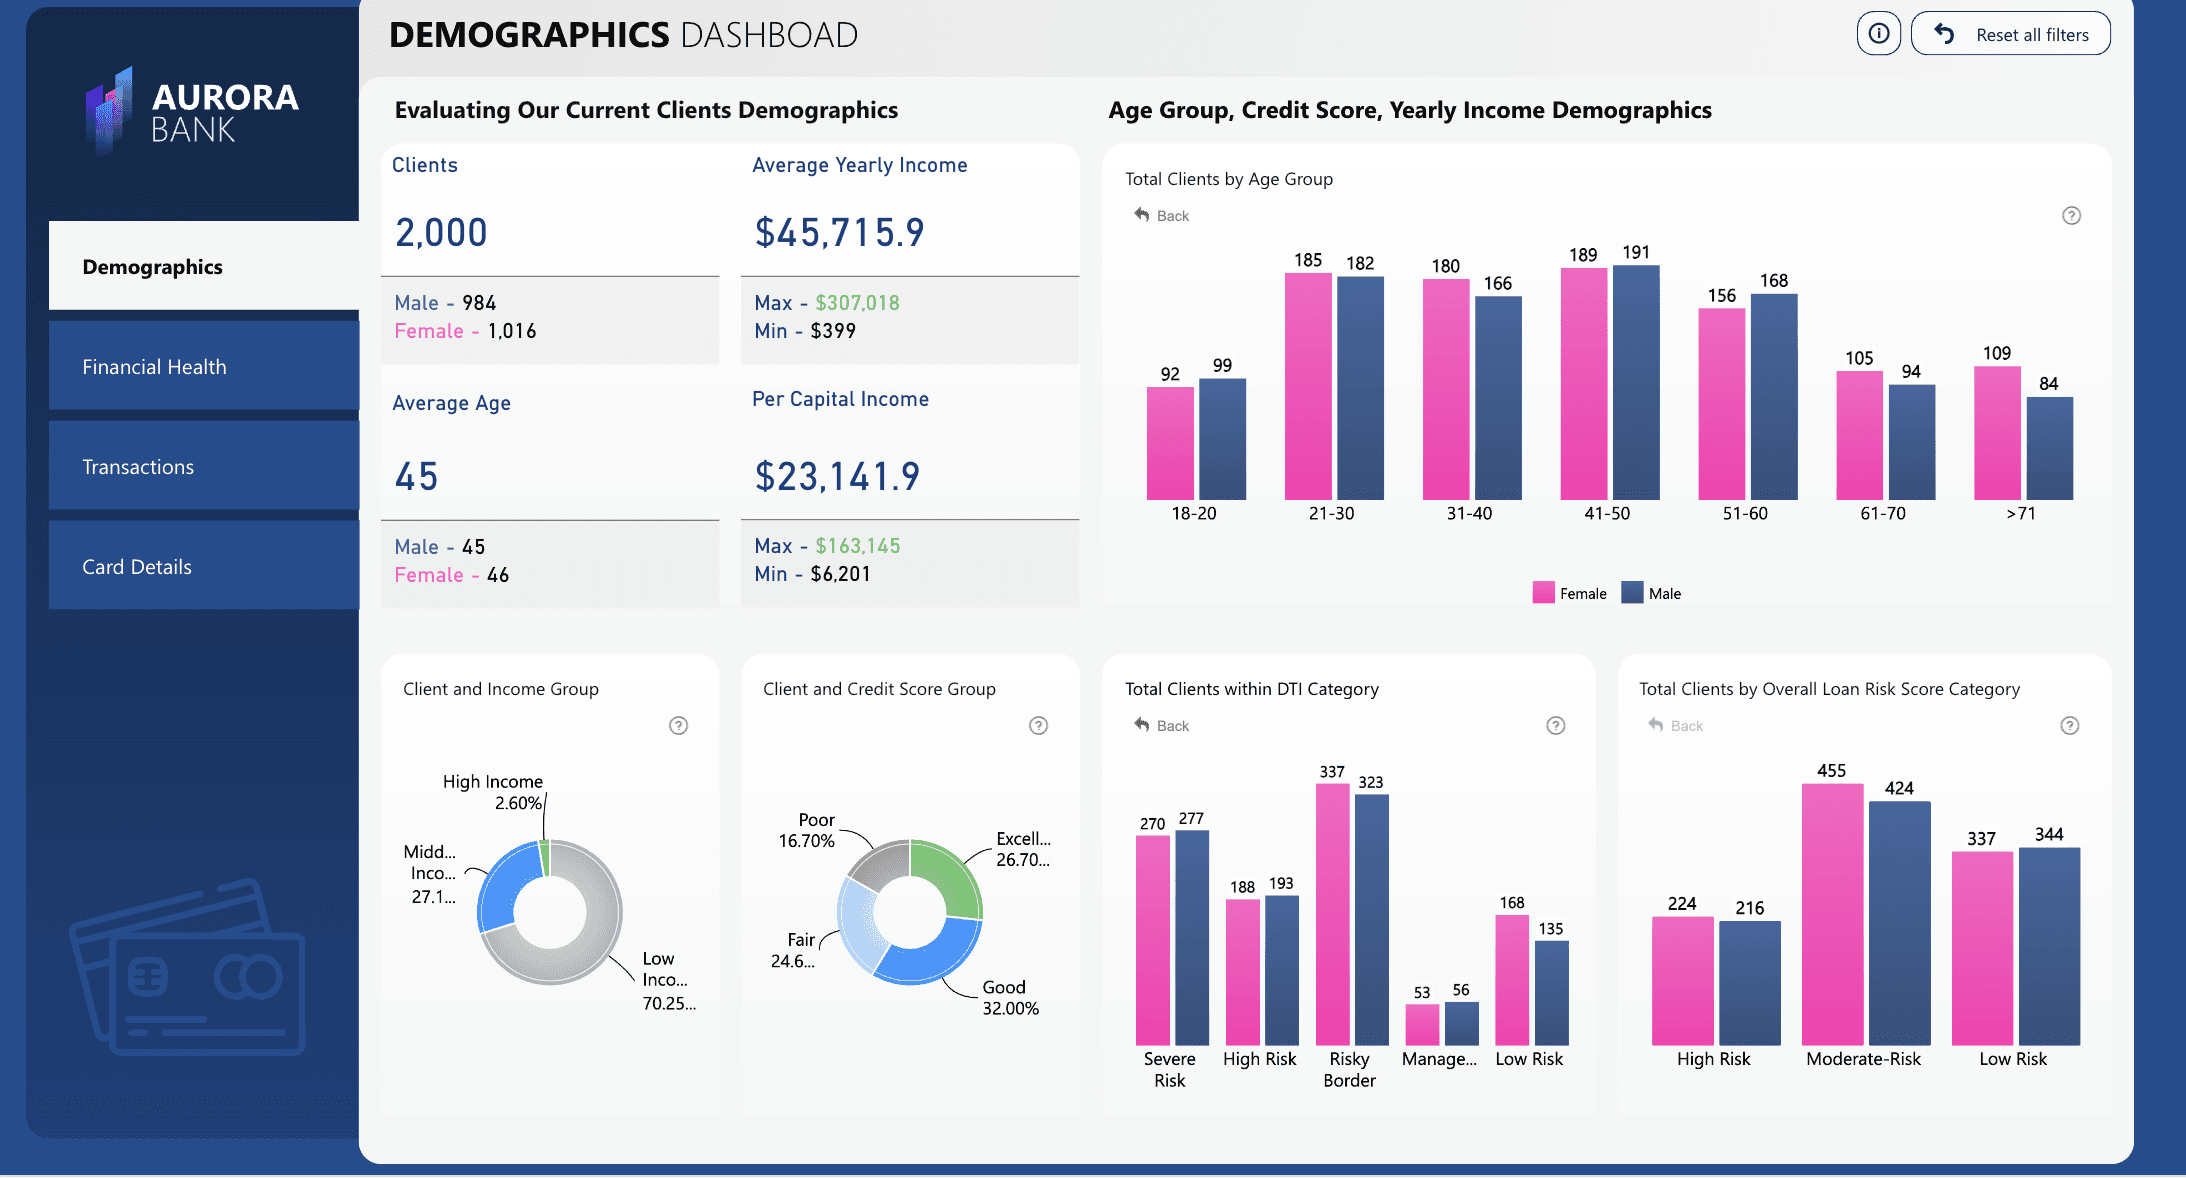The image size is (2186, 1178).
Task: Click the Aurora Bank logo
Action: coord(192,110)
